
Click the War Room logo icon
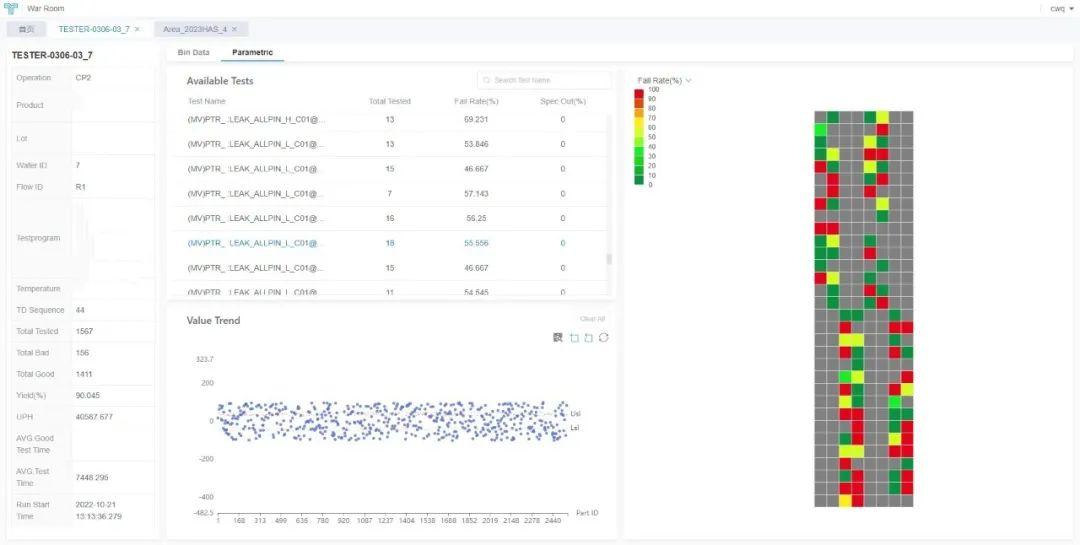[11, 8]
